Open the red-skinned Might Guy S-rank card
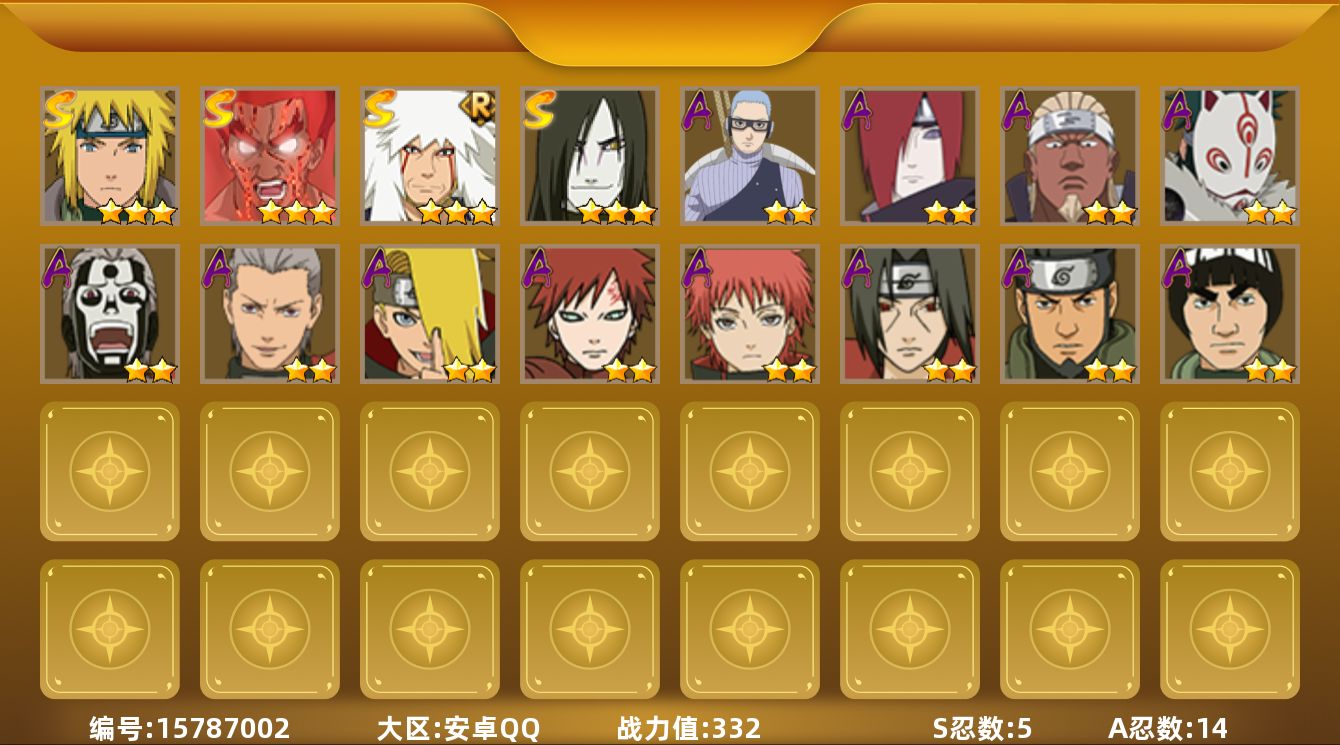The width and height of the screenshot is (1340, 745). pyautogui.click(x=270, y=156)
